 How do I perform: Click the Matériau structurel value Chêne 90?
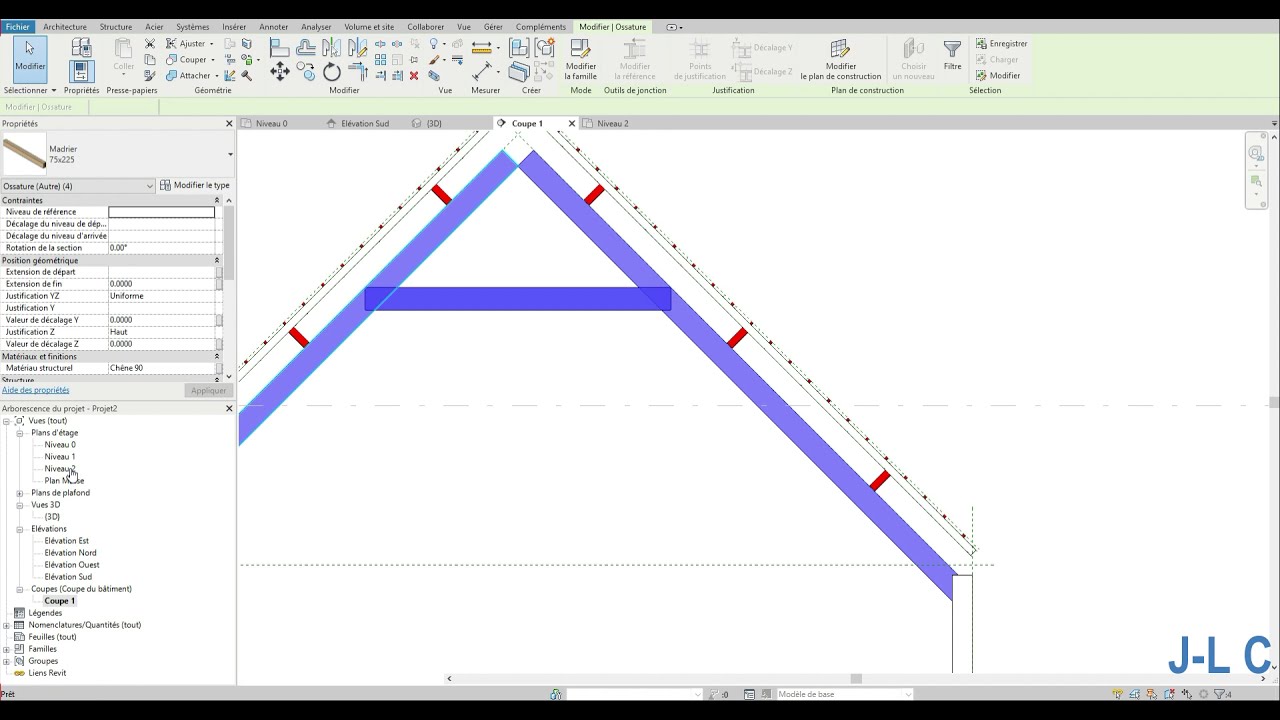pos(161,368)
